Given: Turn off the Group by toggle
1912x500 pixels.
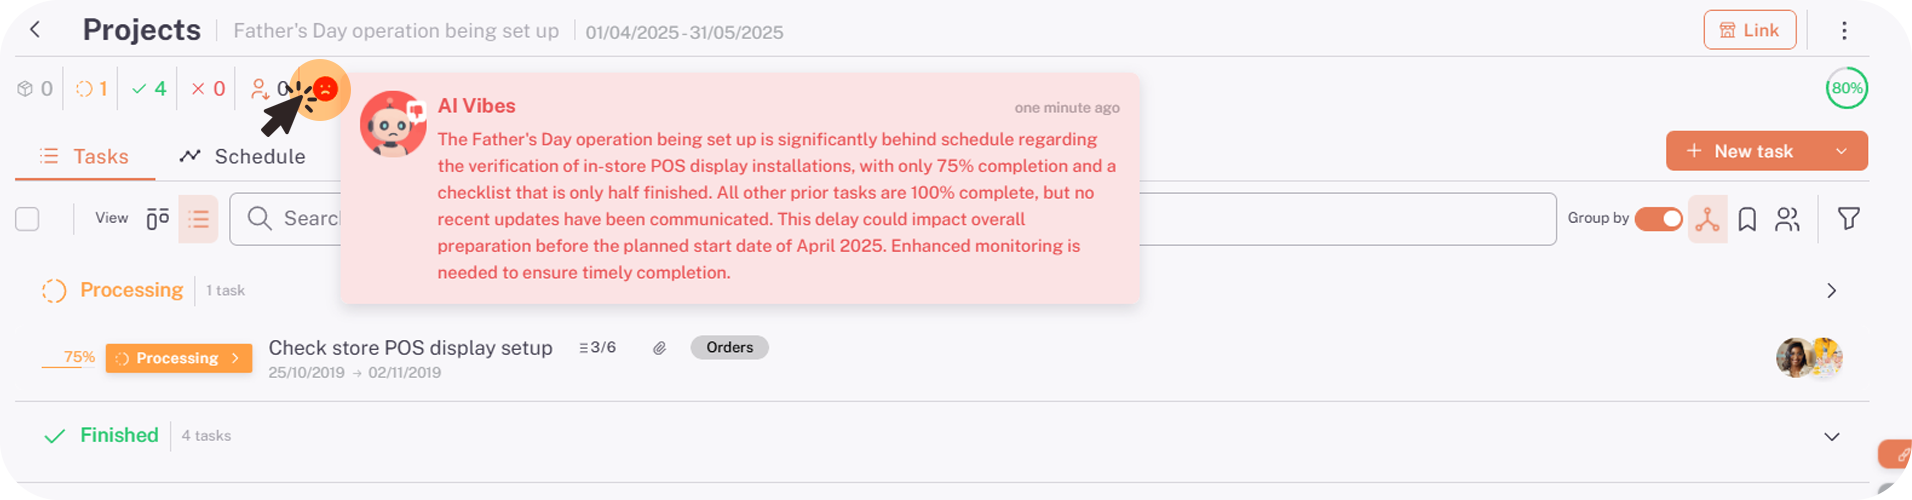Looking at the screenshot, I should point(1659,219).
